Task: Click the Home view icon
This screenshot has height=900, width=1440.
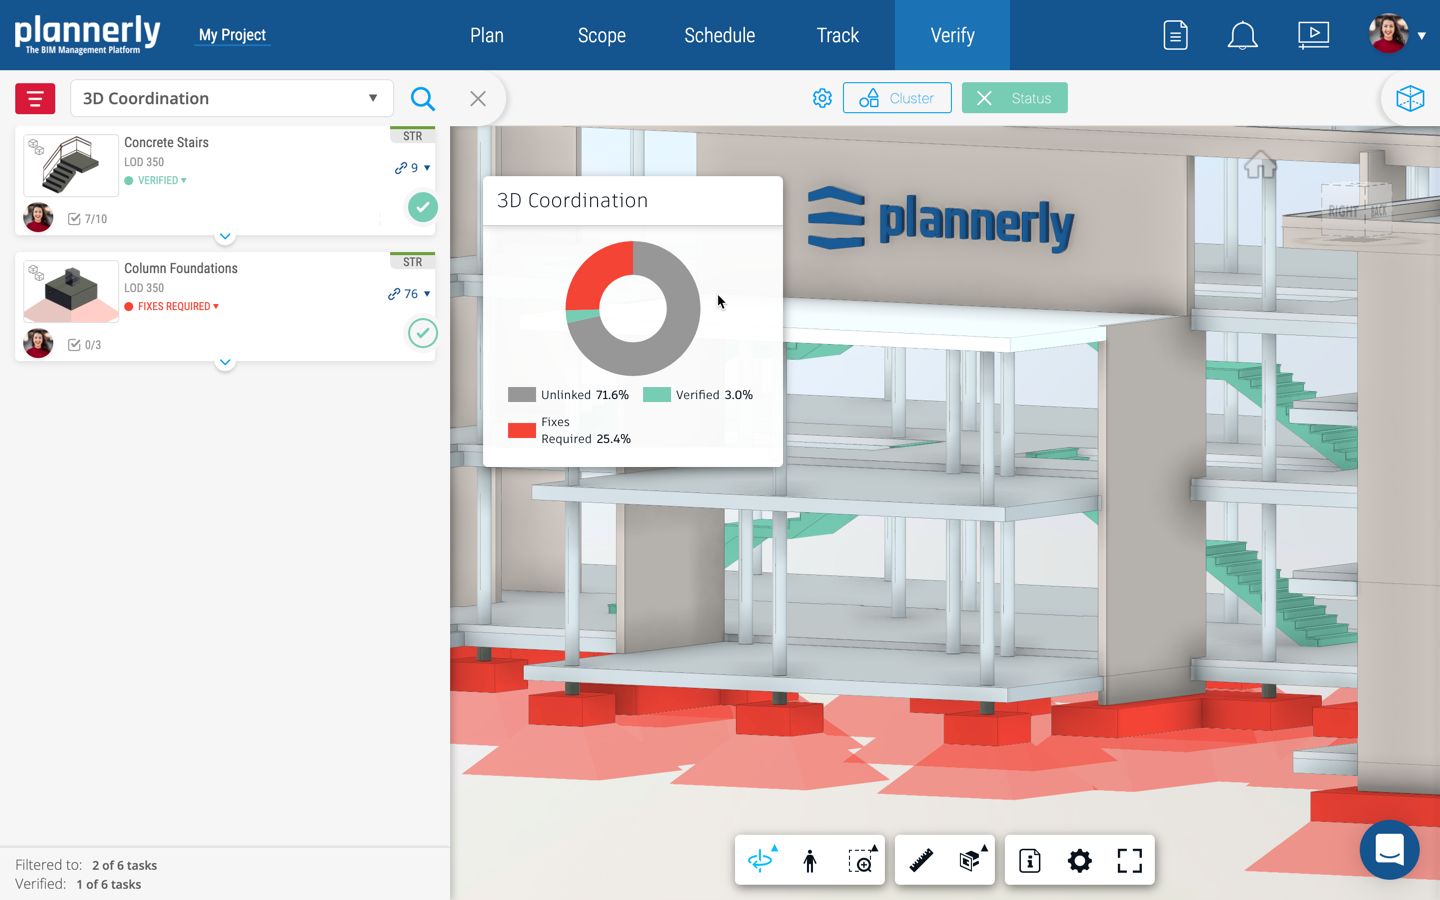Action: pos(1260,165)
